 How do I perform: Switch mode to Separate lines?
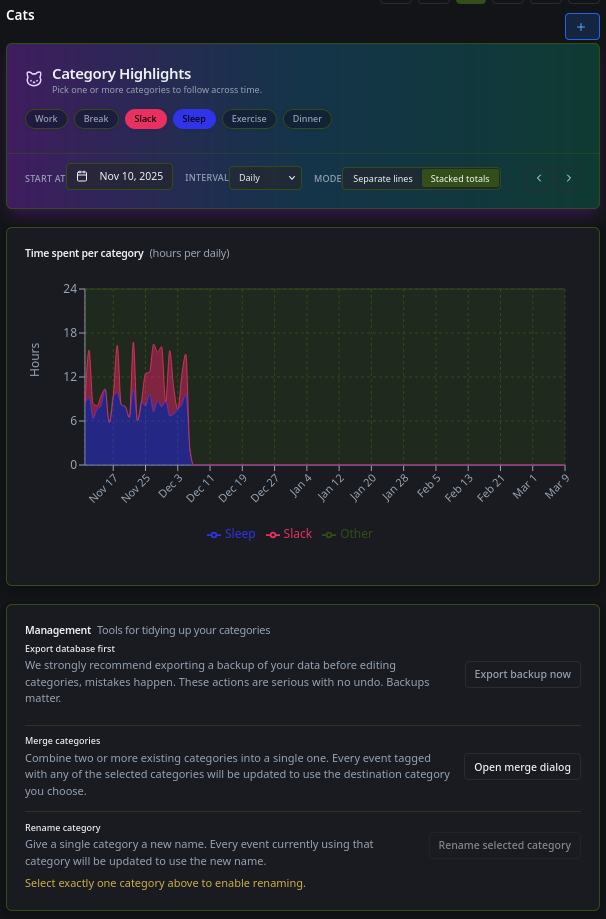tap(382, 179)
